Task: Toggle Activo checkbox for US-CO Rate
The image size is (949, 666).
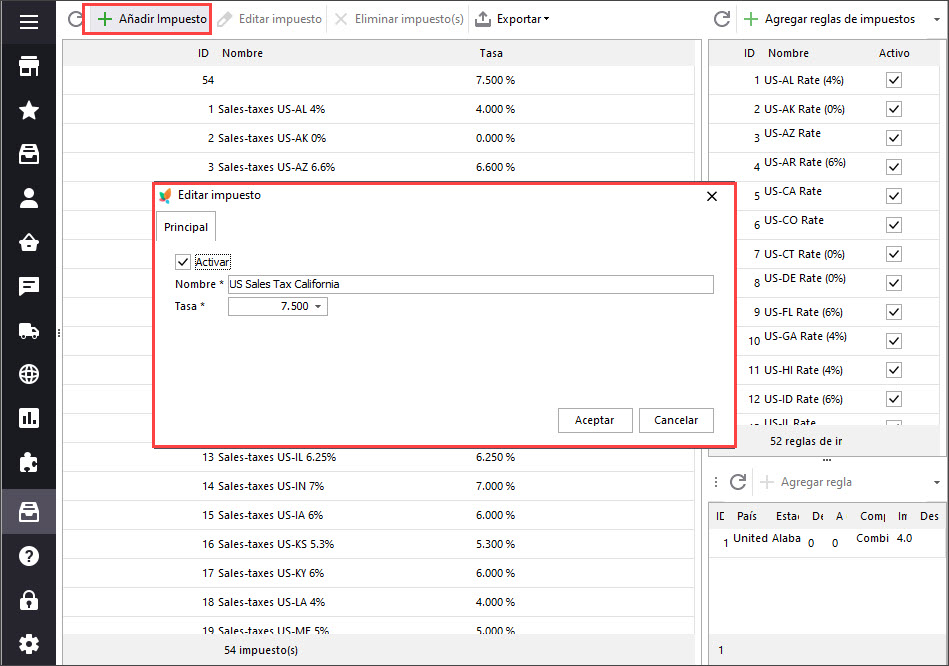Action: [894, 225]
